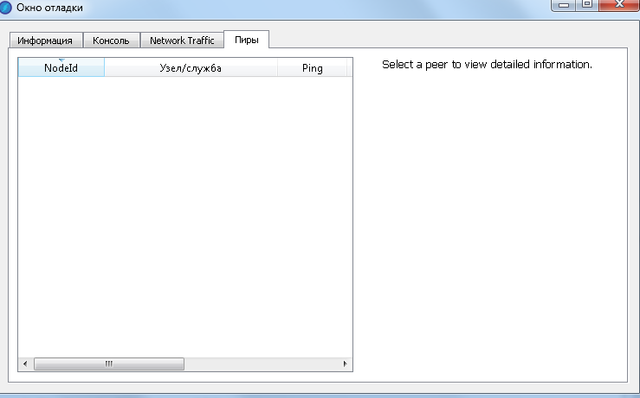Close the Окно отладки window
The image size is (640, 398).
click(619, 5)
